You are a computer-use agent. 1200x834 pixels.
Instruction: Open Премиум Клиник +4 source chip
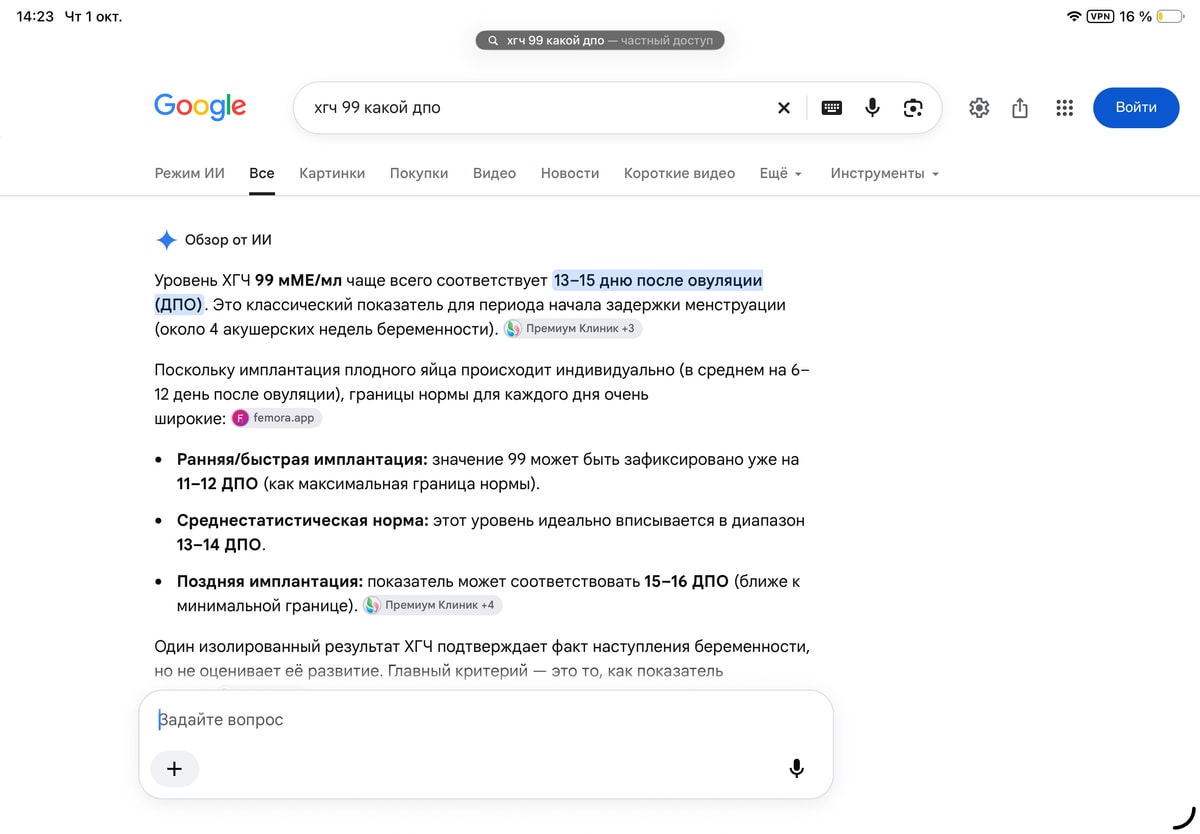[432, 605]
